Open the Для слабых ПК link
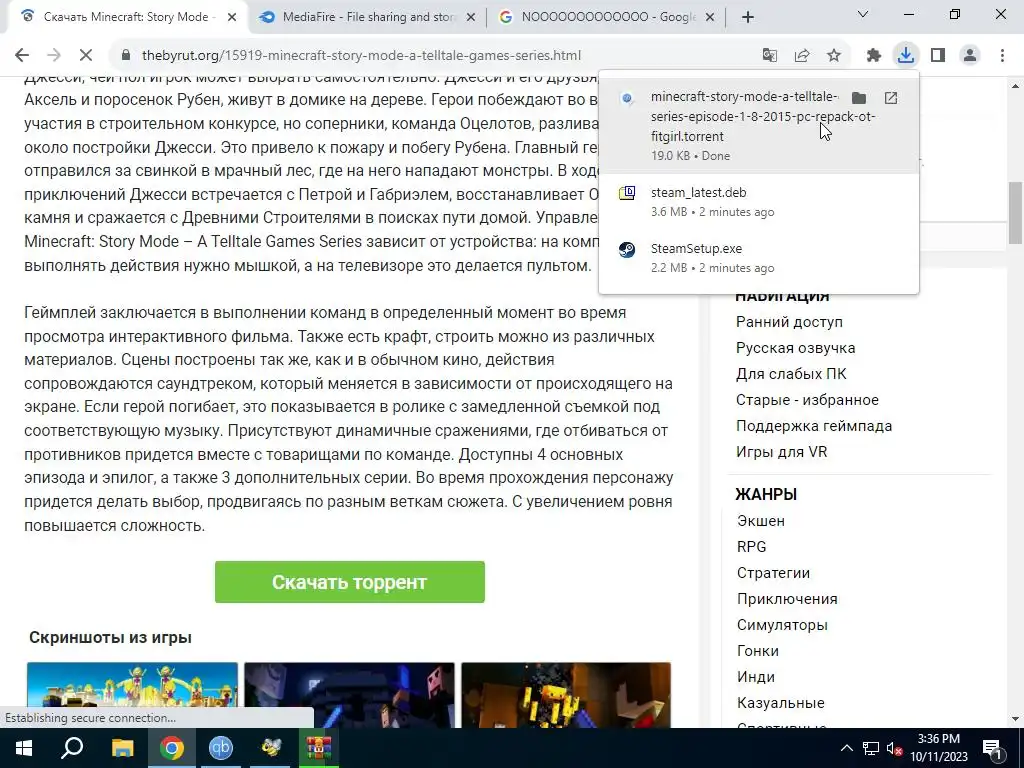The width and height of the screenshot is (1024, 768). point(791,374)
